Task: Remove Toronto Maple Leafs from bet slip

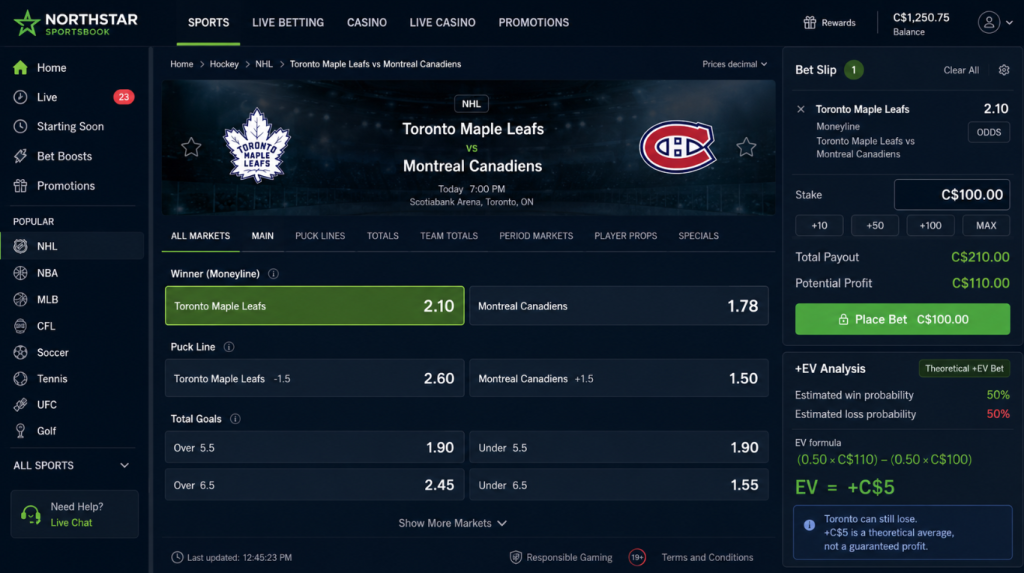Action: pos(801,109)
